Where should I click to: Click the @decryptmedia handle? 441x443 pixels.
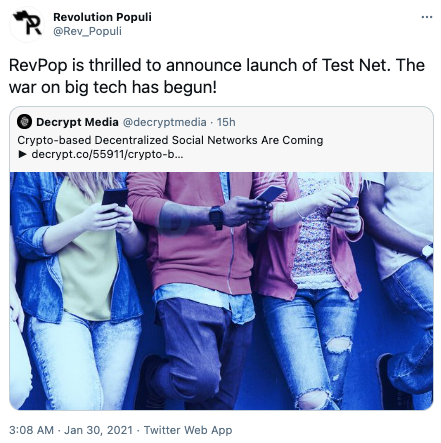(x=165, y=122)
